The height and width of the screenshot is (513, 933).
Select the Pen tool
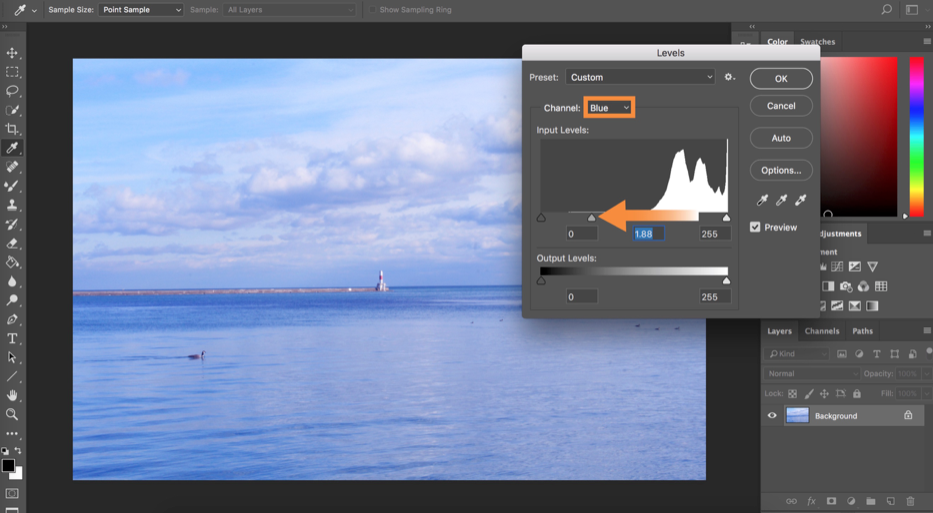(12, 320)
